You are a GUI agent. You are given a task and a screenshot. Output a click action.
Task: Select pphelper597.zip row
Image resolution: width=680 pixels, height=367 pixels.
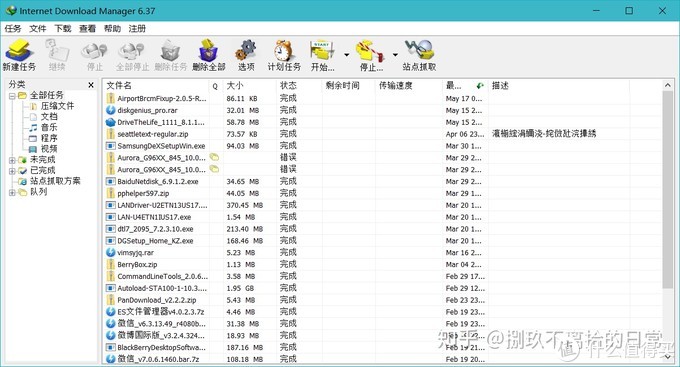[x=383, y=193]
